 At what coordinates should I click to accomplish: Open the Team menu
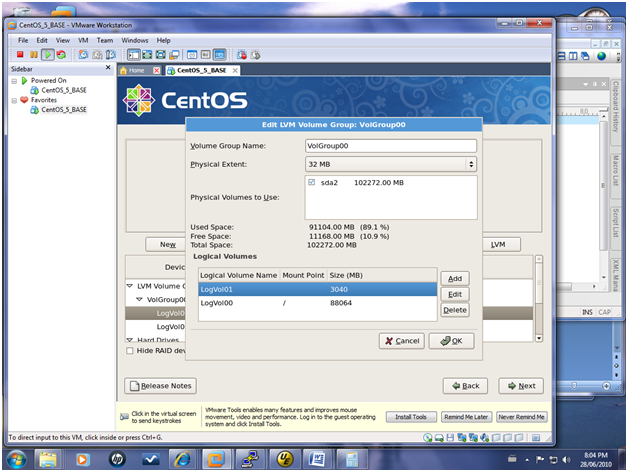pos(105,40)
